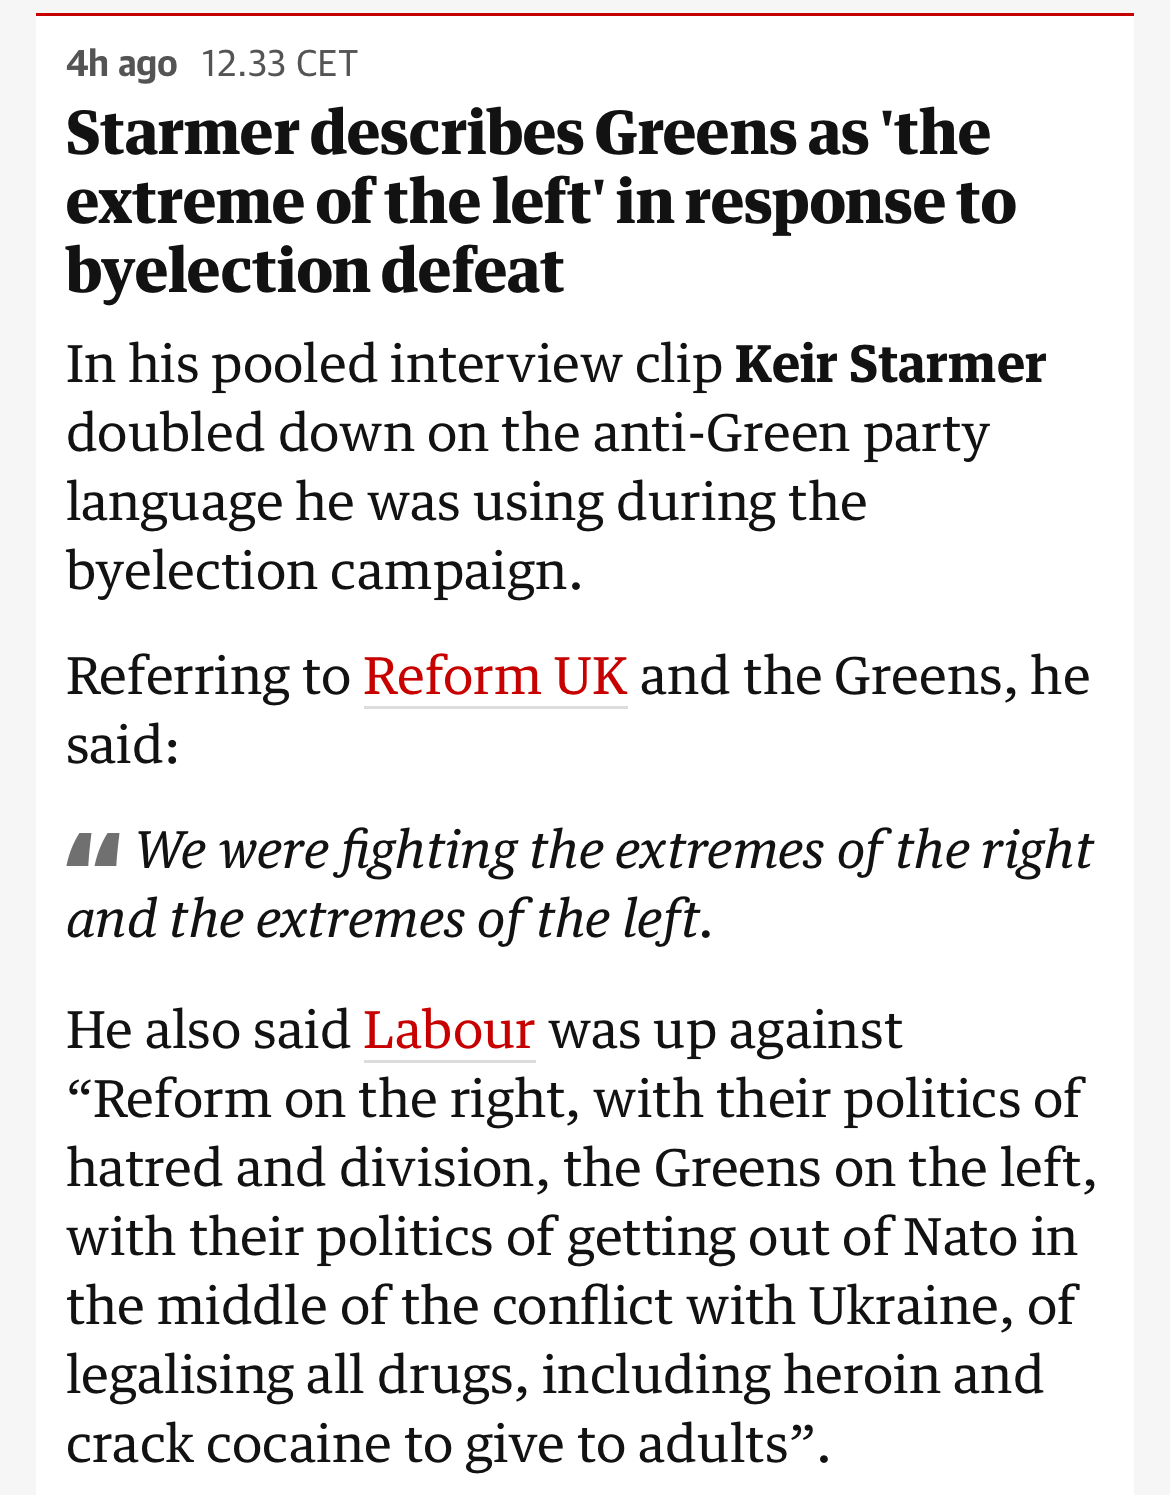Click "He also said" before the Labour link
The image size is (1170, 1495).
click(208, 1031)
